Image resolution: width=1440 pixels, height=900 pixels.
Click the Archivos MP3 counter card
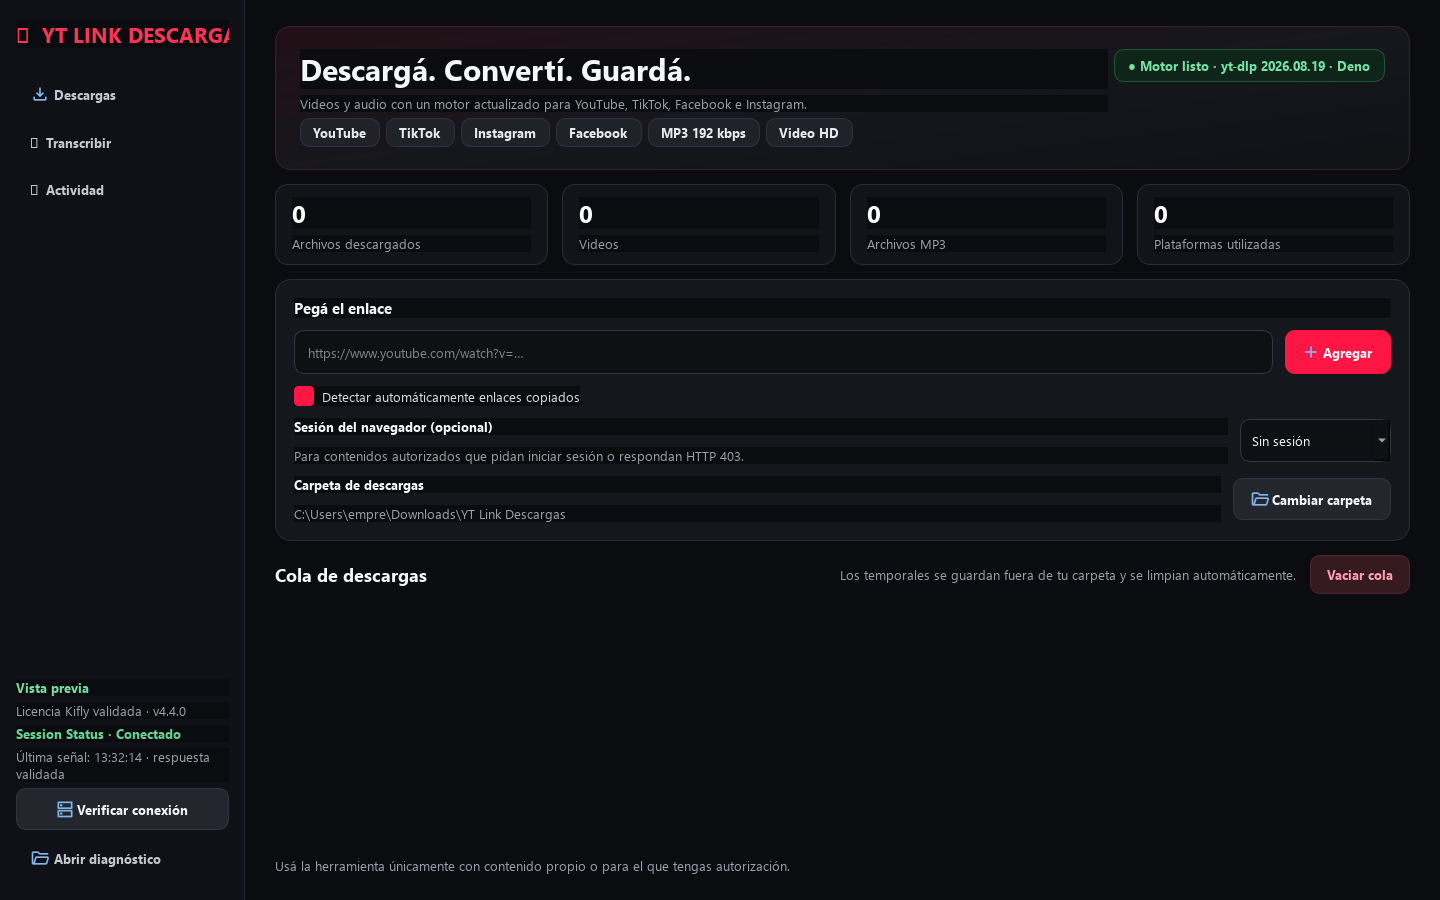(986, 225)
